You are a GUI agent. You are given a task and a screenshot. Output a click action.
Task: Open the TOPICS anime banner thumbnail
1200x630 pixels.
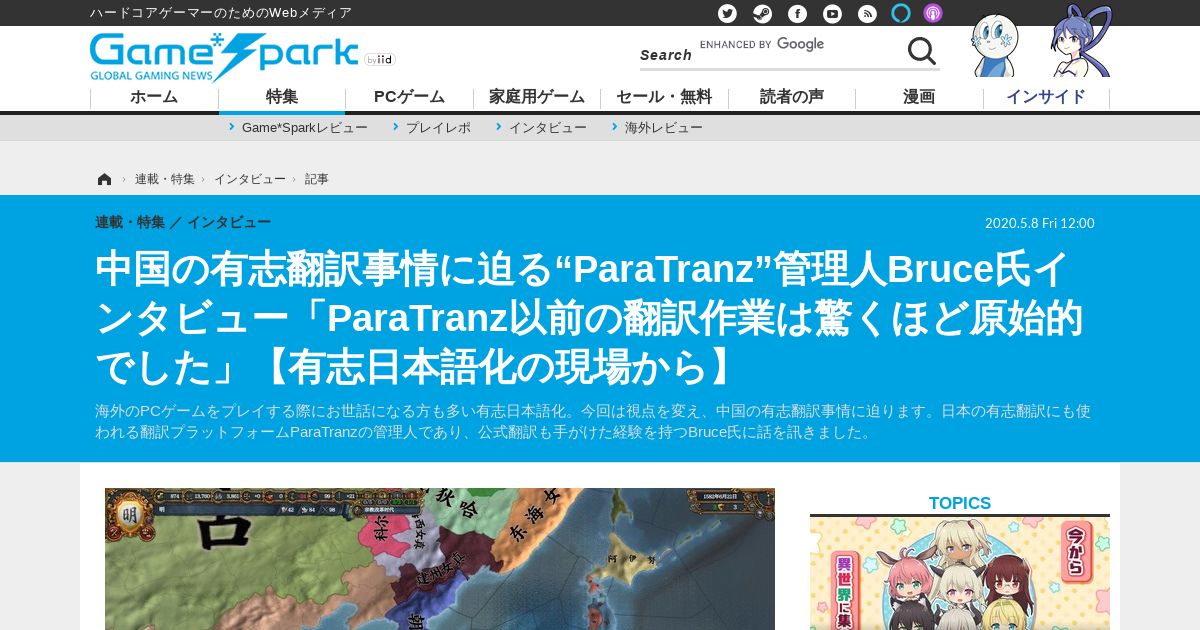(960, 573)
